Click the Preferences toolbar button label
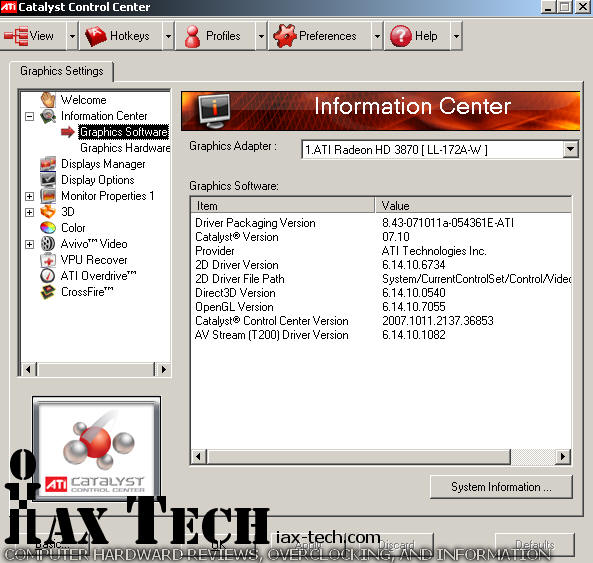This screenshot has height=563, width=593. pyautogui.click(x=328, y=36)
